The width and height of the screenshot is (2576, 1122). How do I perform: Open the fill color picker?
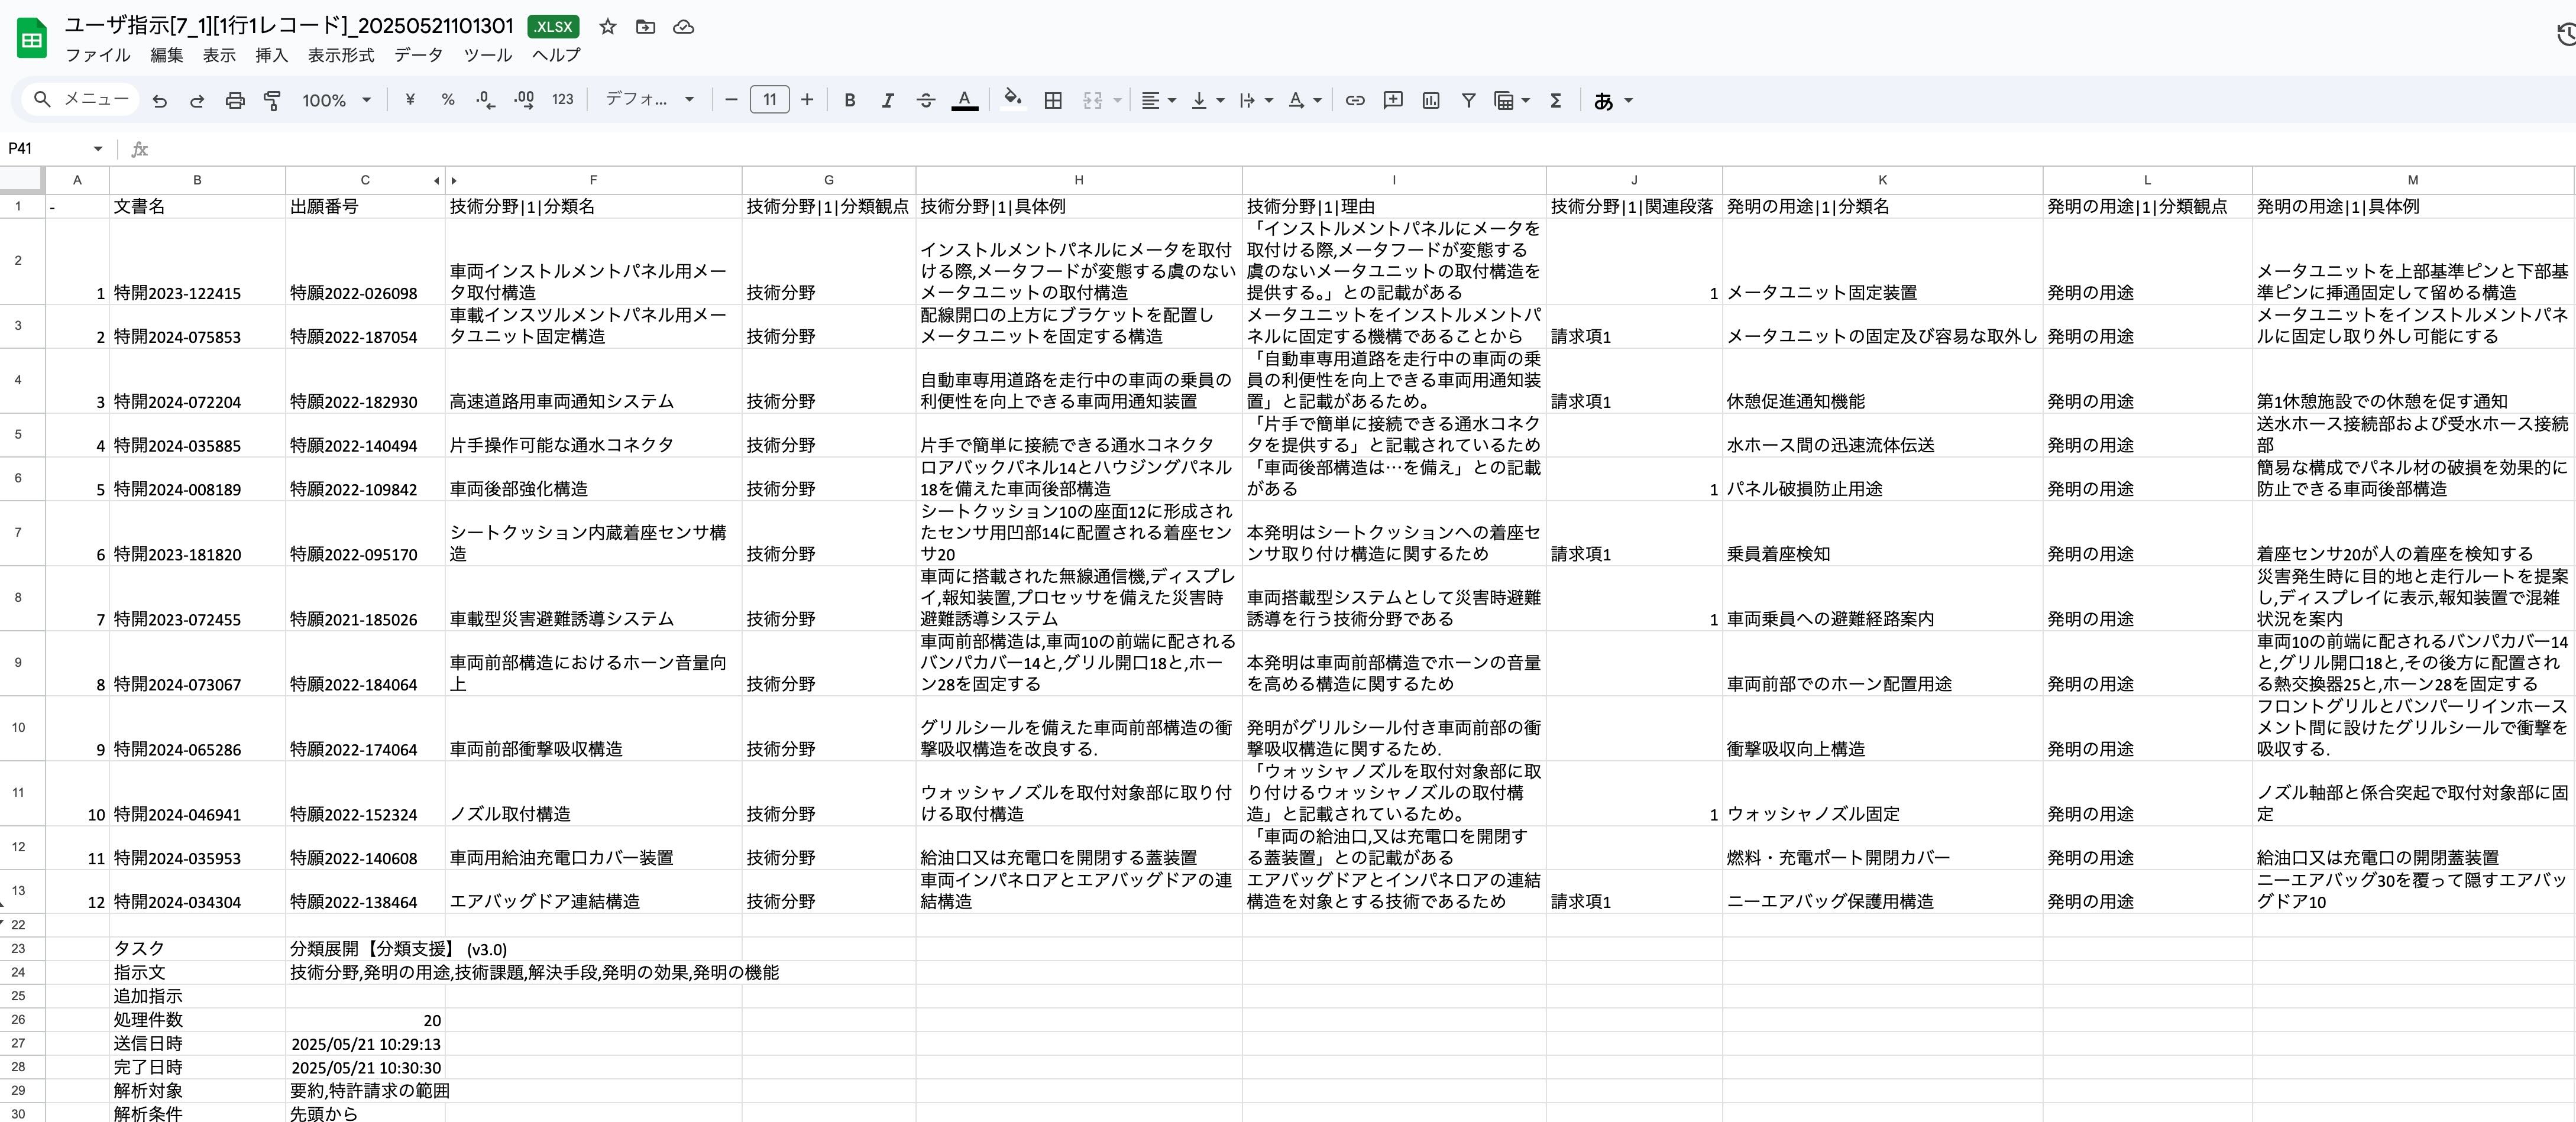coord(1013,100)
